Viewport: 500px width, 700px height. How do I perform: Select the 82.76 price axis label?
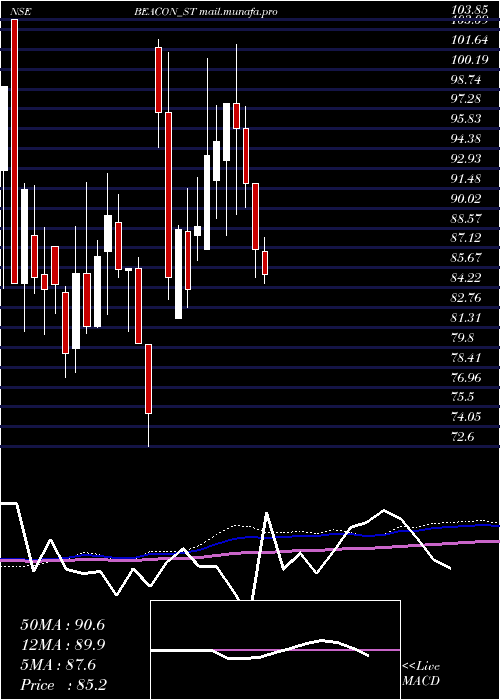tap(467, 297)
